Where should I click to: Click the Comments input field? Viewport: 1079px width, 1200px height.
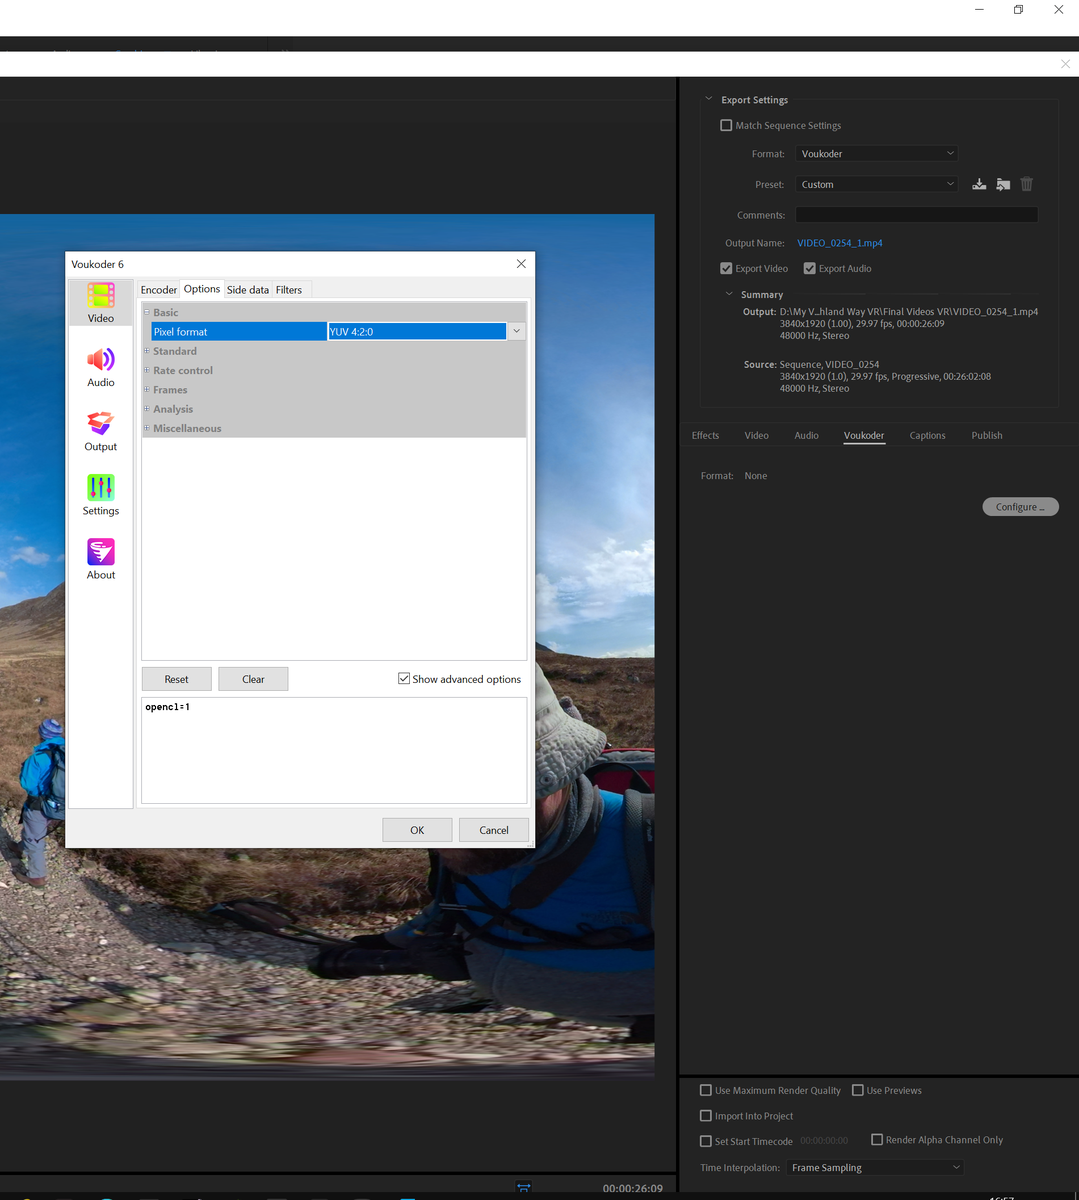pos(916,215)
